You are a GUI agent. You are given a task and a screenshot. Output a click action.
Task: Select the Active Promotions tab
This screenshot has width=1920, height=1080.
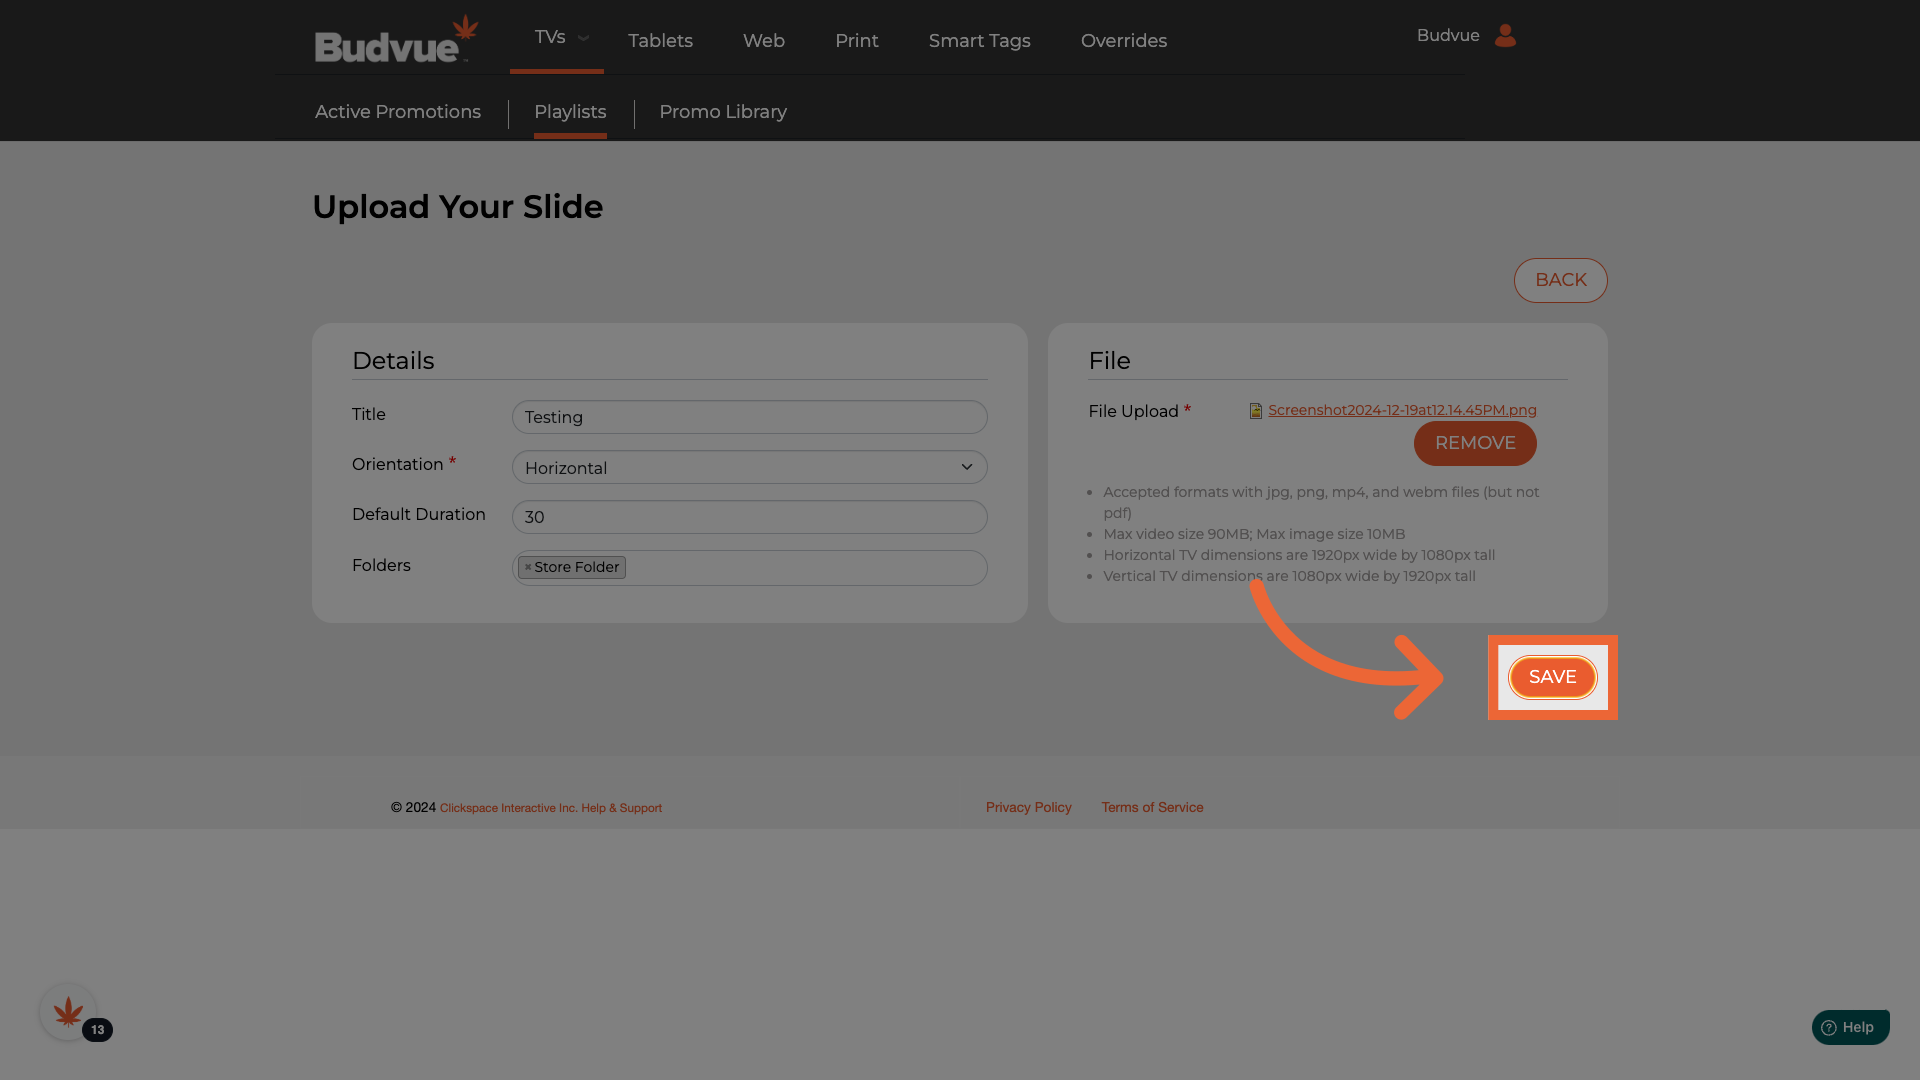[397, 112]
